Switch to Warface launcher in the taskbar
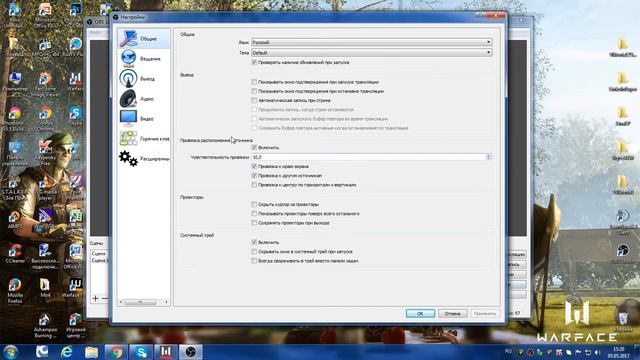Viewport: 640px width, 360px height. pos(166,352)
